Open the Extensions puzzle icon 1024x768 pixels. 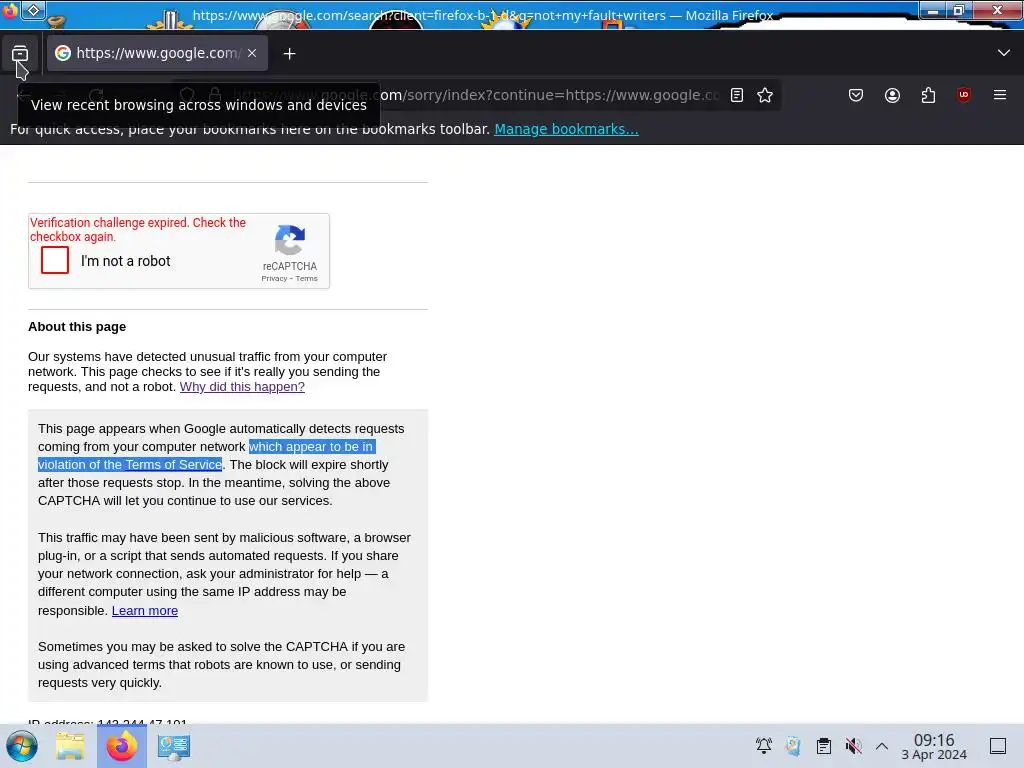click(928, 95)
